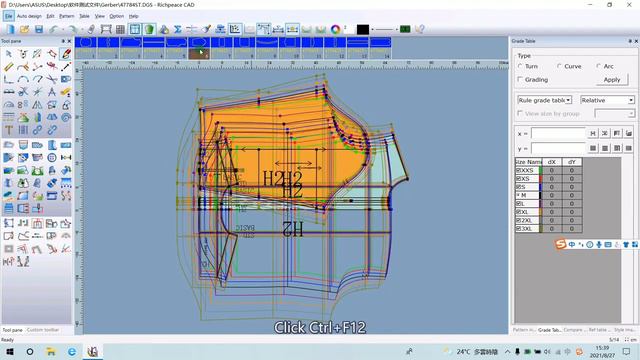Select the arrow pointer tool in Tool pane

click(9, 54)
